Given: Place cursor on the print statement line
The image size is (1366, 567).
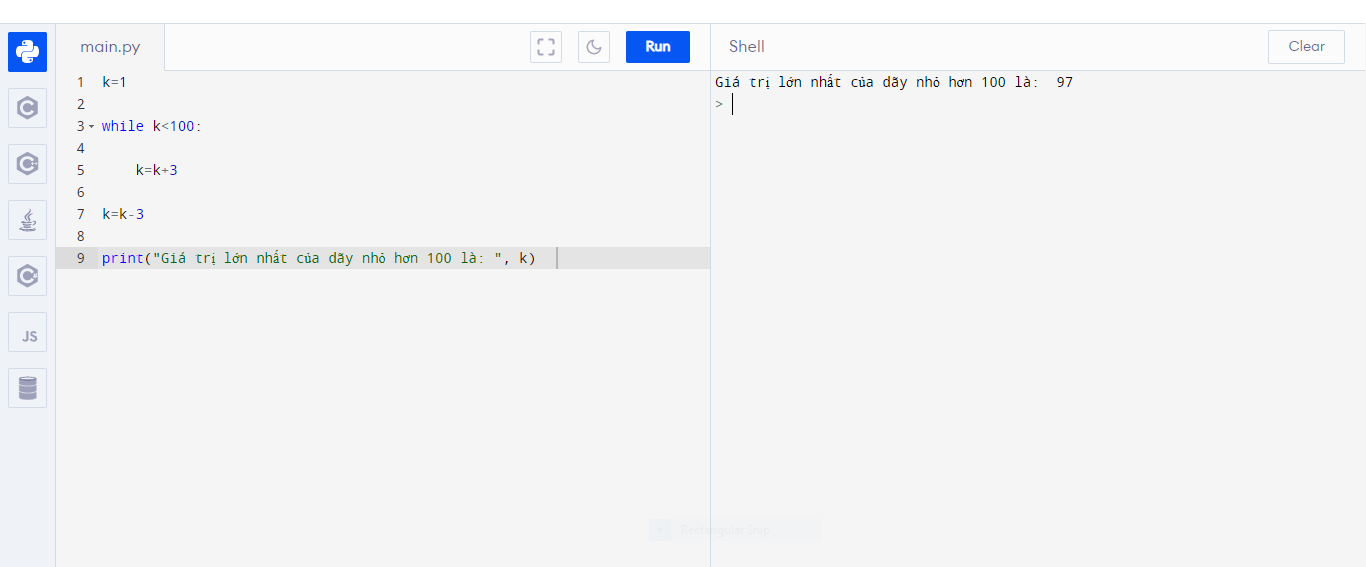Looking at the screenshot, I should [x=318, y=258].
